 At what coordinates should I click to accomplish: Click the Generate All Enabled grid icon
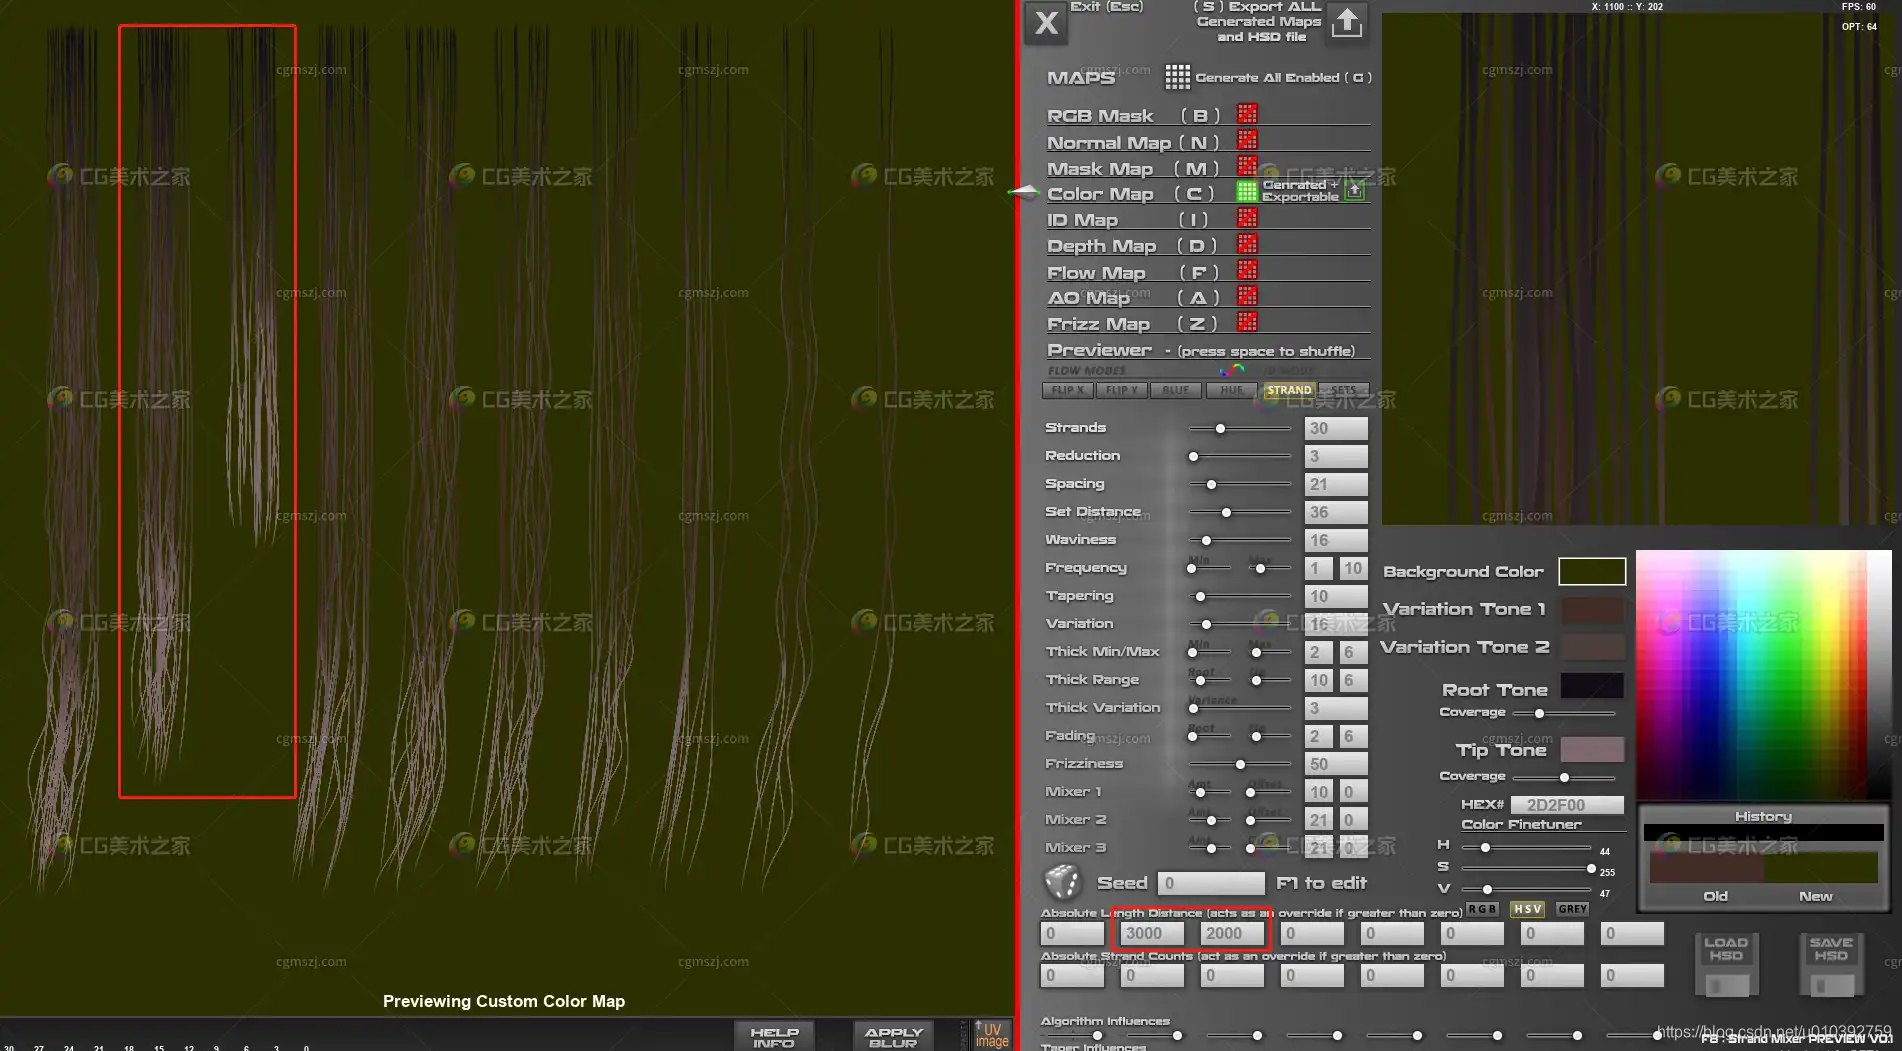[1177, 77]
